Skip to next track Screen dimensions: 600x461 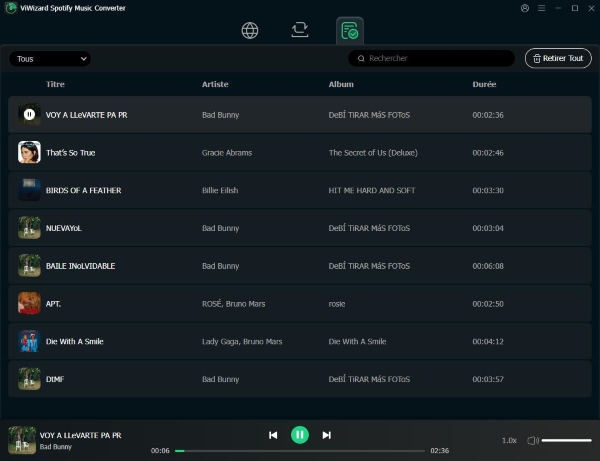(x=326, y=435)
